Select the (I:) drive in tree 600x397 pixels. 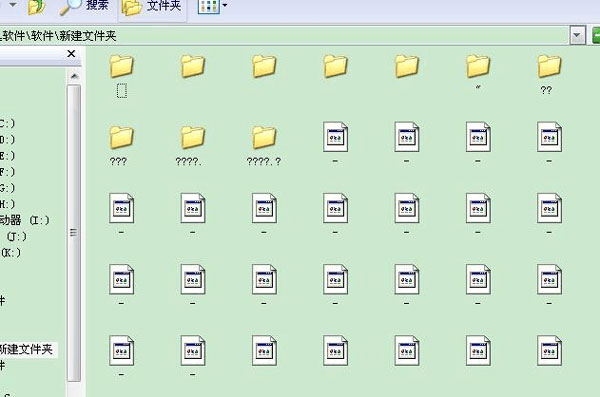tap(24, 220)
